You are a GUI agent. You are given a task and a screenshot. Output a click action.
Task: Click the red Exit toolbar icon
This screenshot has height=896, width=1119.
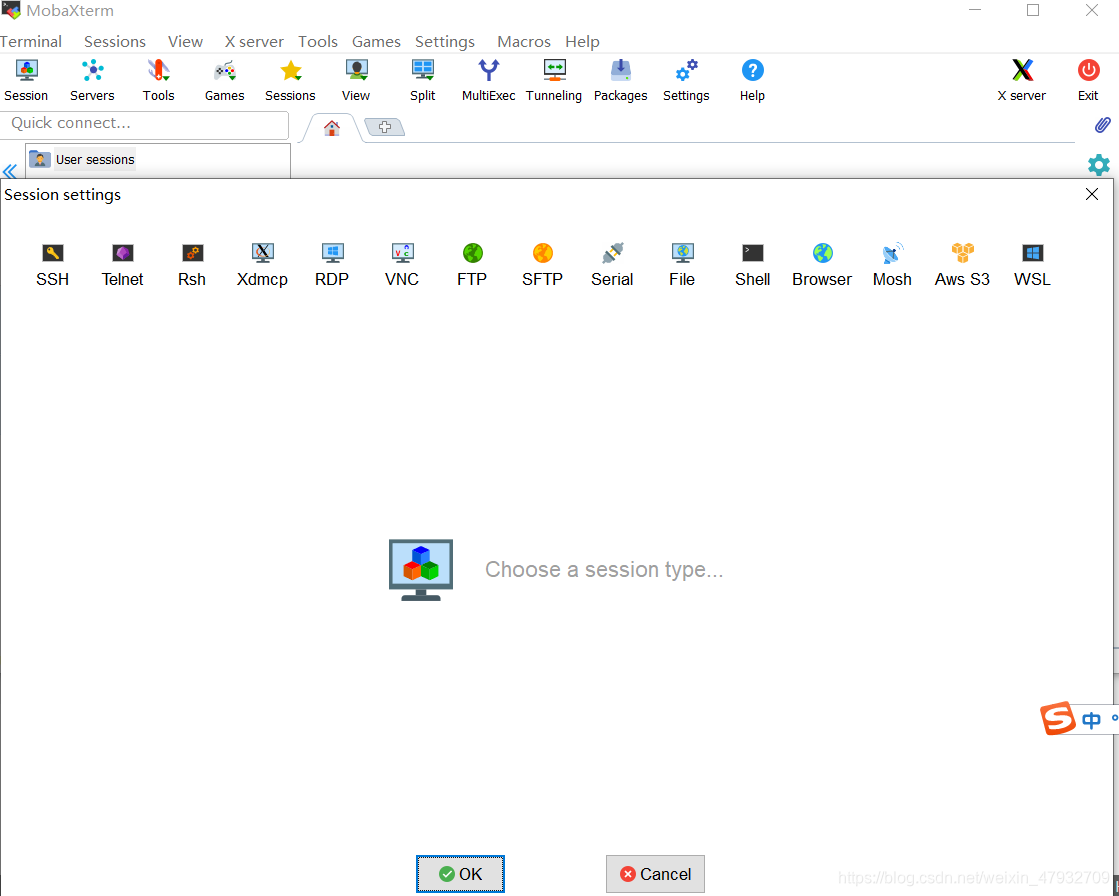click(1088, 81)
